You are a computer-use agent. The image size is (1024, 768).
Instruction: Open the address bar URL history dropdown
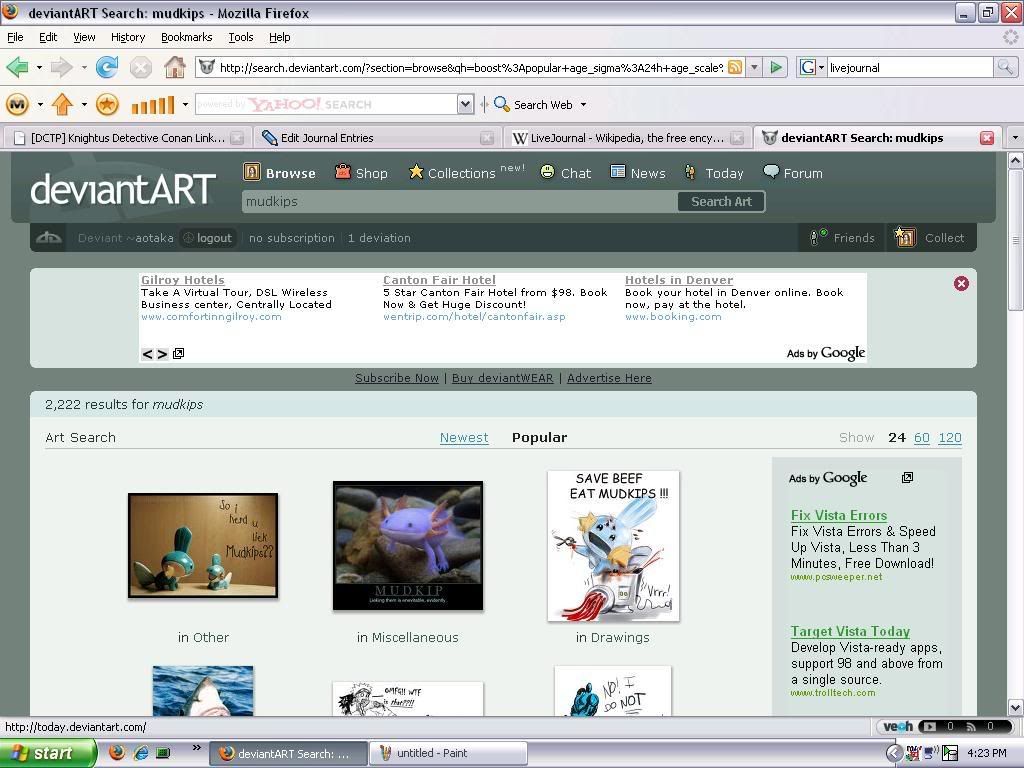tap(755, 67)
